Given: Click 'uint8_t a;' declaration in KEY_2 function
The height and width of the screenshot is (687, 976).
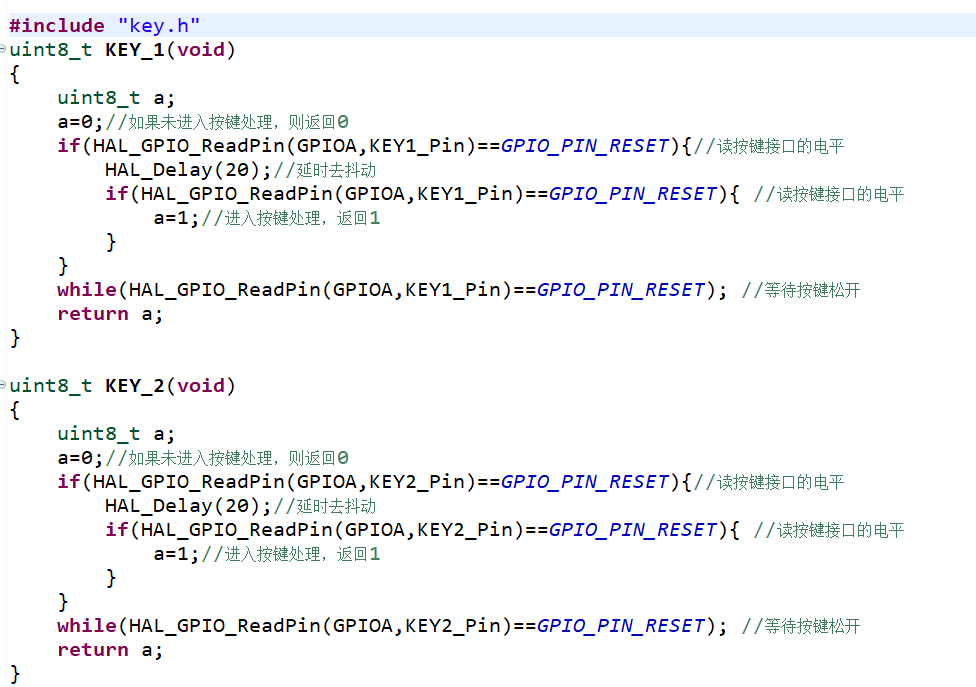Looking at the screenshot, I should click(x=116, y=434).
